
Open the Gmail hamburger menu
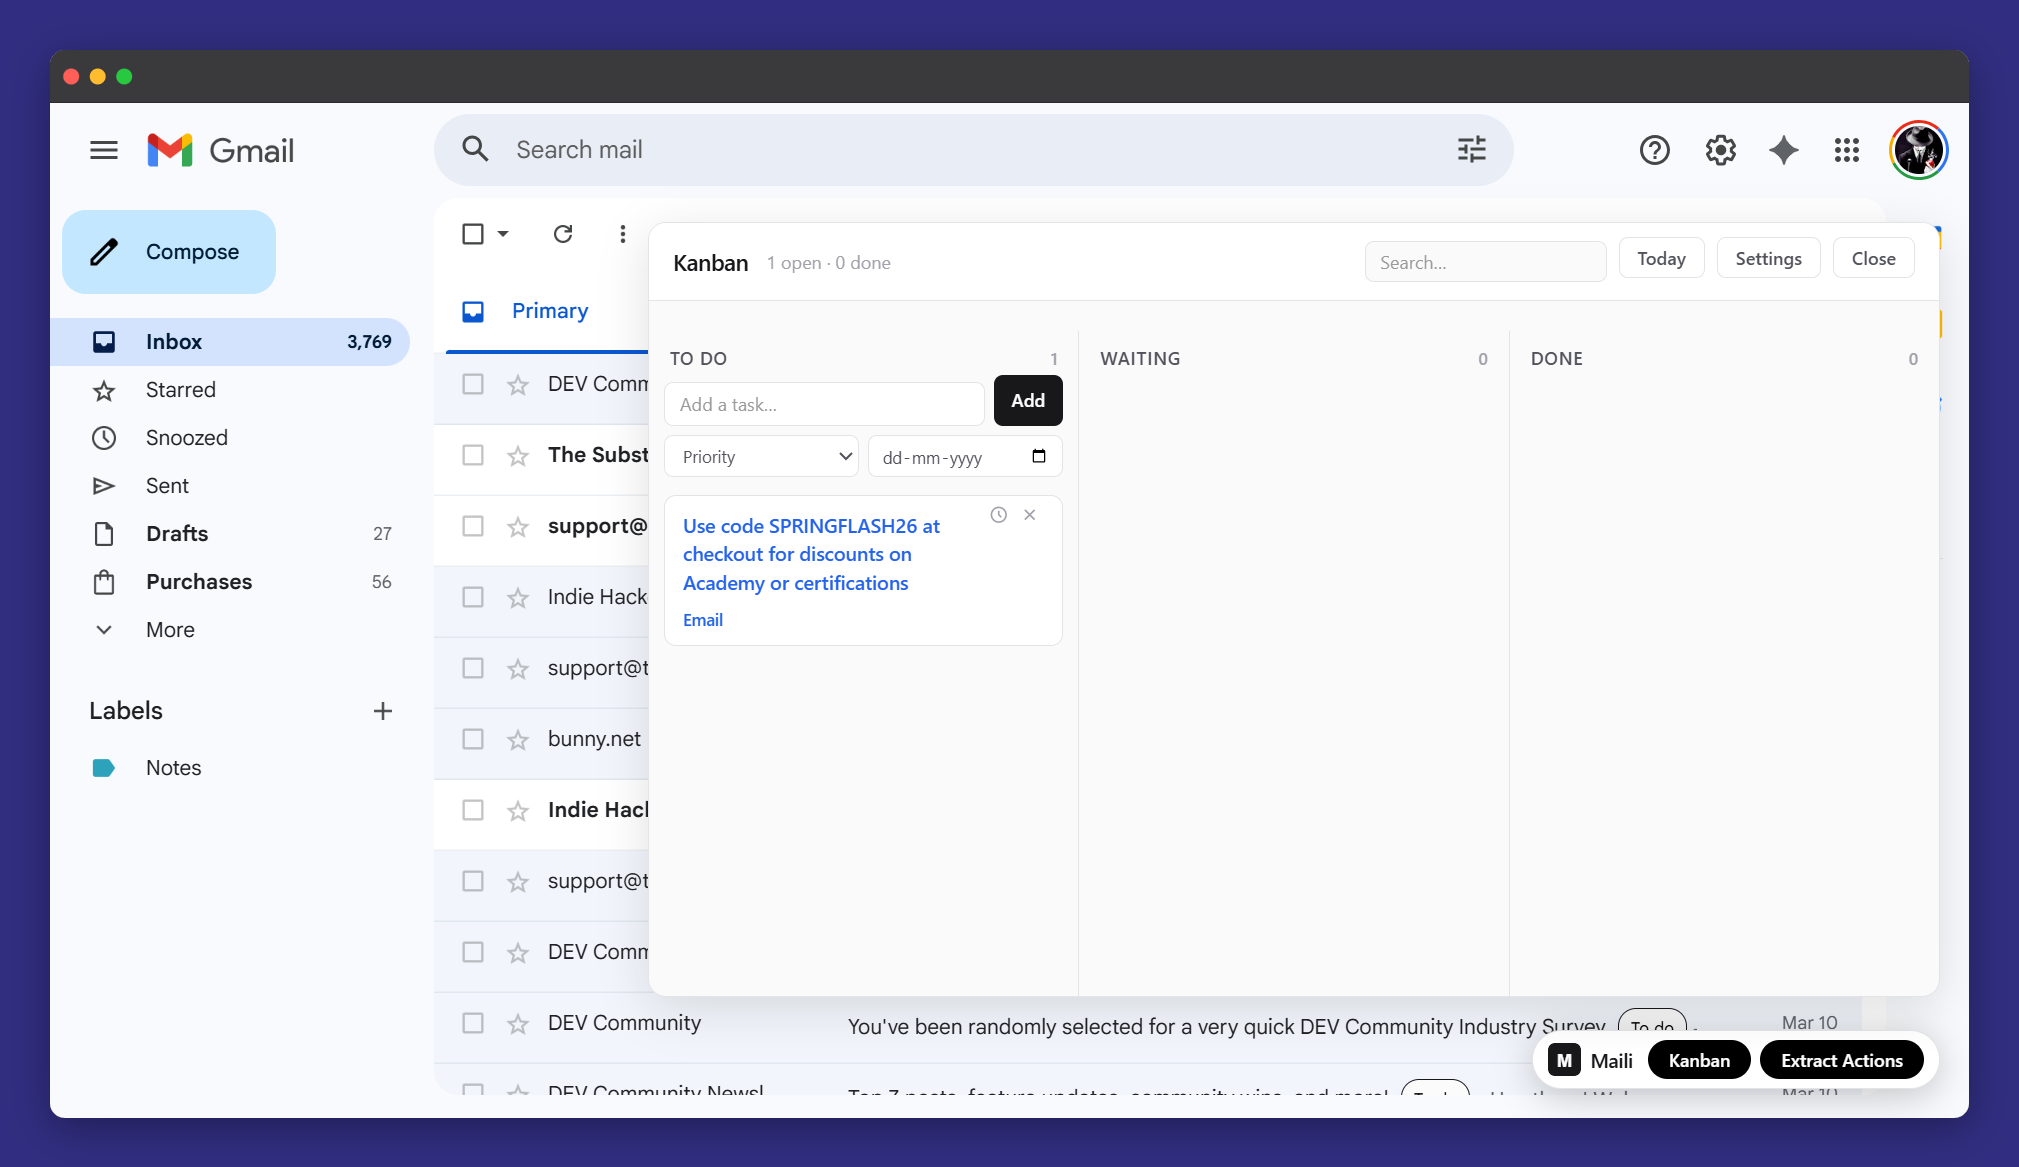(x=103, y=150)
